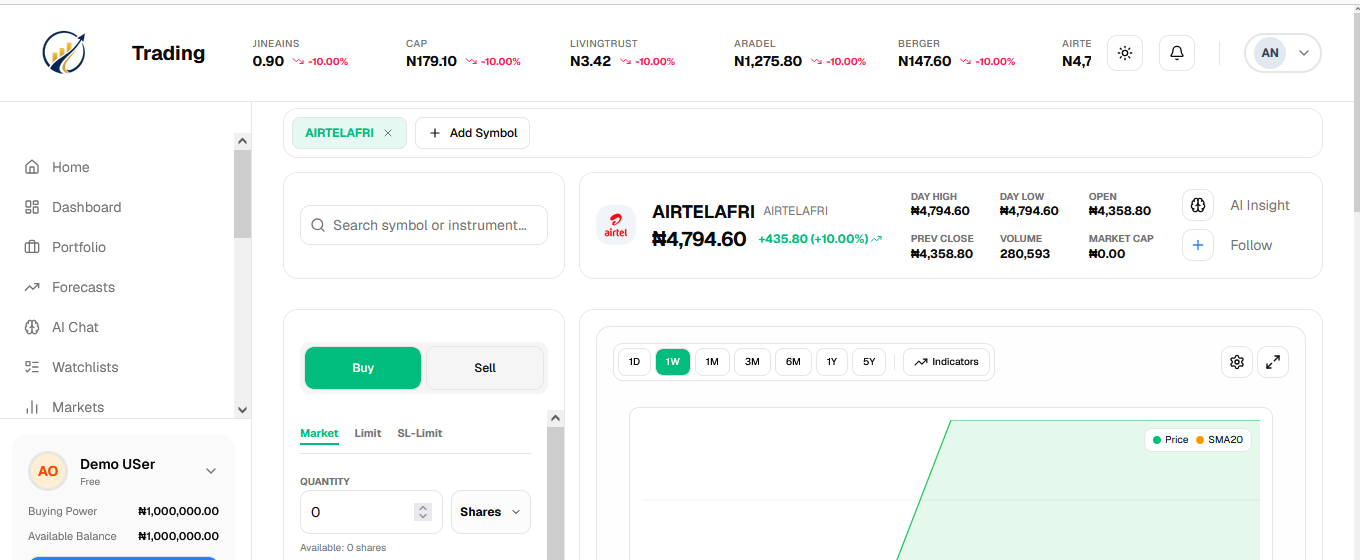
Task: Click the quantity stepper arrows
Action: click(423, 512)
